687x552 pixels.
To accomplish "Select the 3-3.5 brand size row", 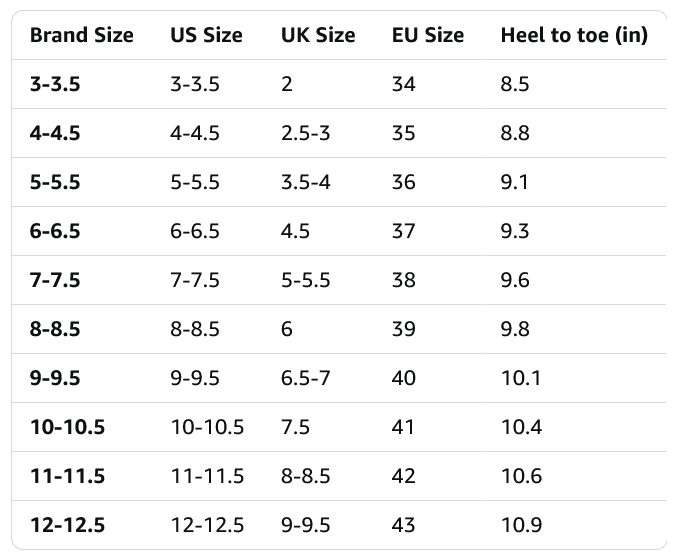I will [x=55, y=85].
